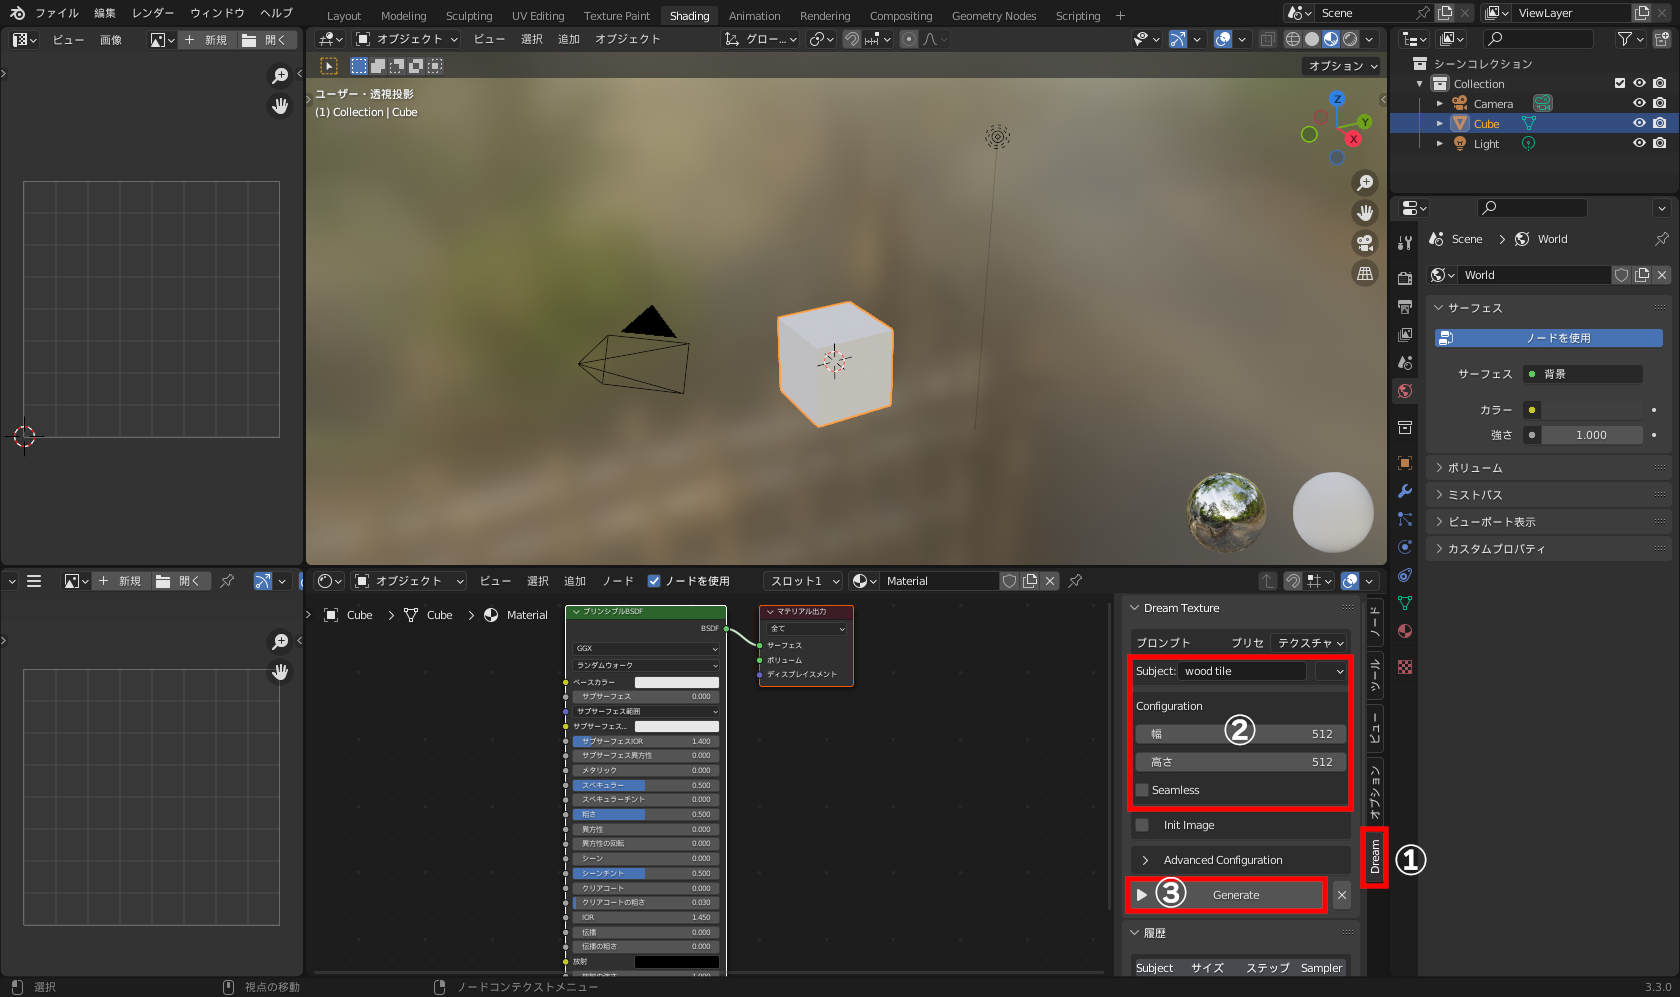
Task: Enable the Seamless checkbox in Dream Texture
Action: pyautogui.click(x=1142, y=790)
